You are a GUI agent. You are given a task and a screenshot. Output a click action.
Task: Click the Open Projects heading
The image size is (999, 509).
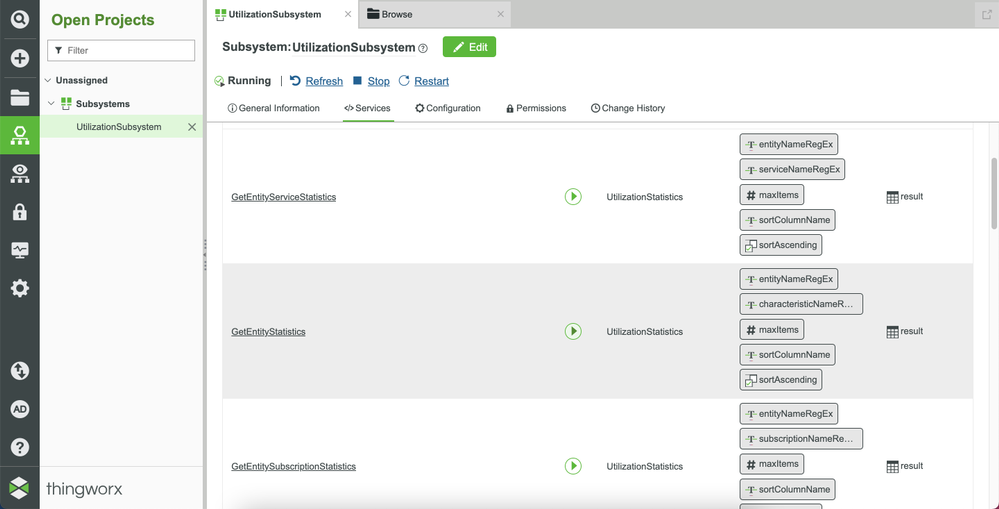point(103,20)
